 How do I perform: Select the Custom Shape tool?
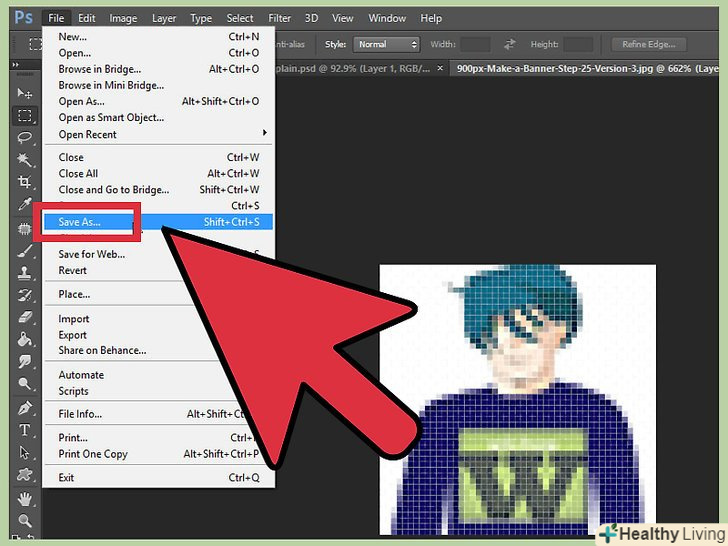click(25, 474)
